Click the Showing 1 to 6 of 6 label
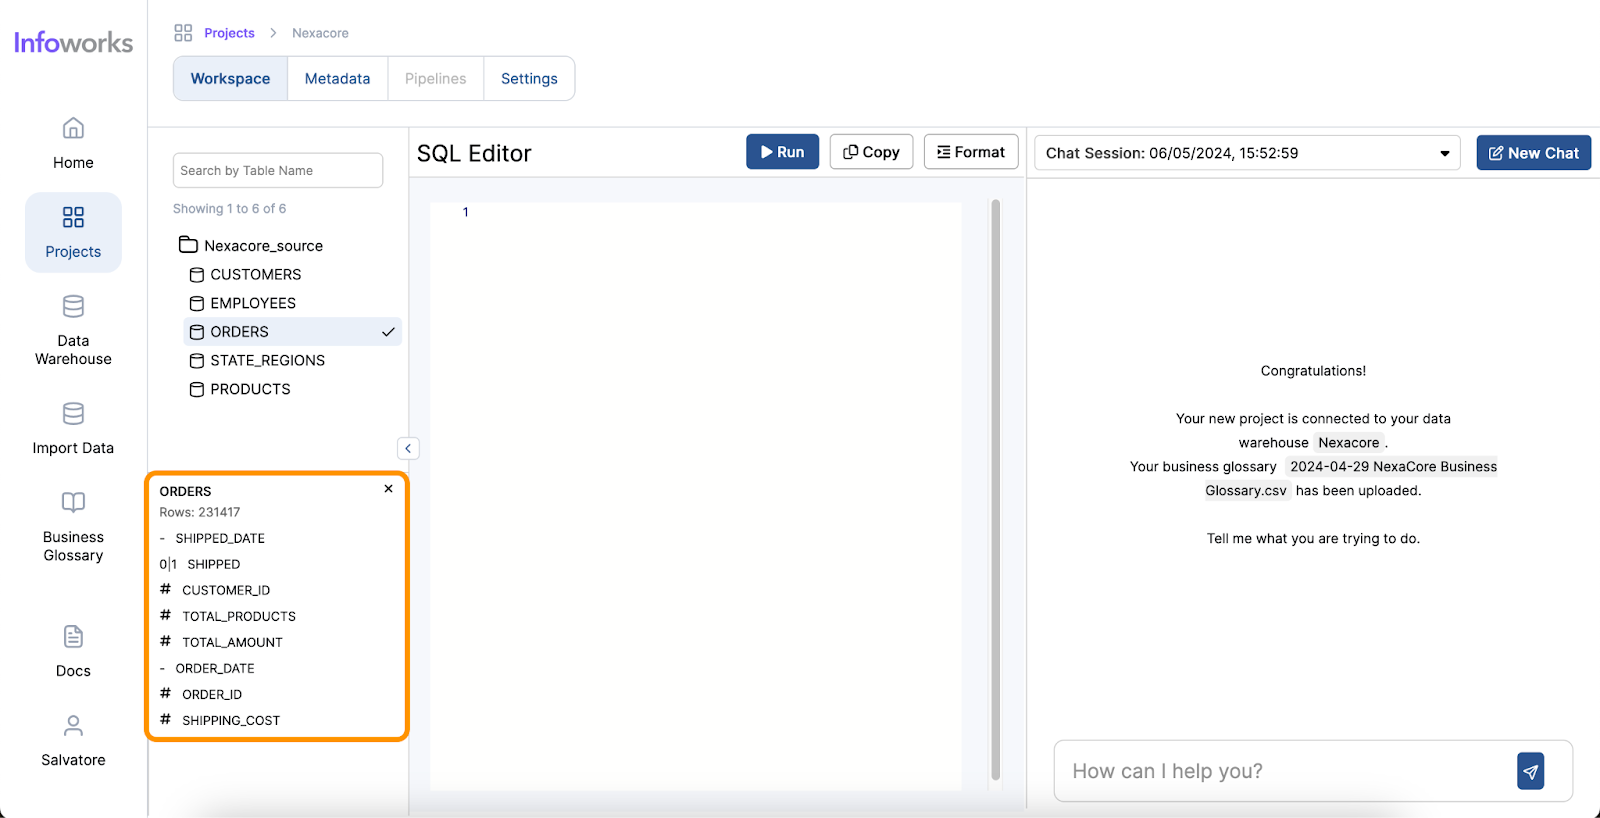Screen dimensions: 1600x818 click(x=229, y=208)
